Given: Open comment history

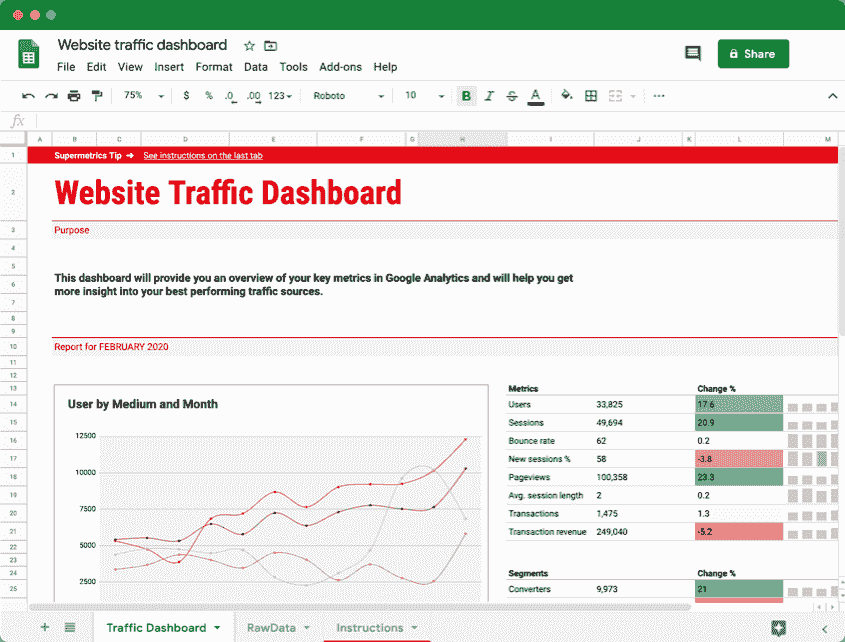Looking at the screenshot, I should click(693, 54).
